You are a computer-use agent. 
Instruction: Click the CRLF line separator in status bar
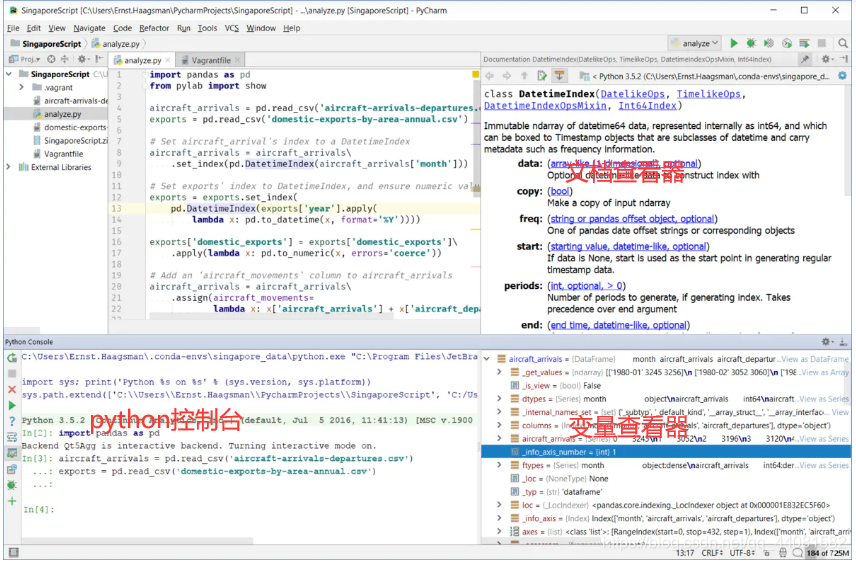point(712,552)
